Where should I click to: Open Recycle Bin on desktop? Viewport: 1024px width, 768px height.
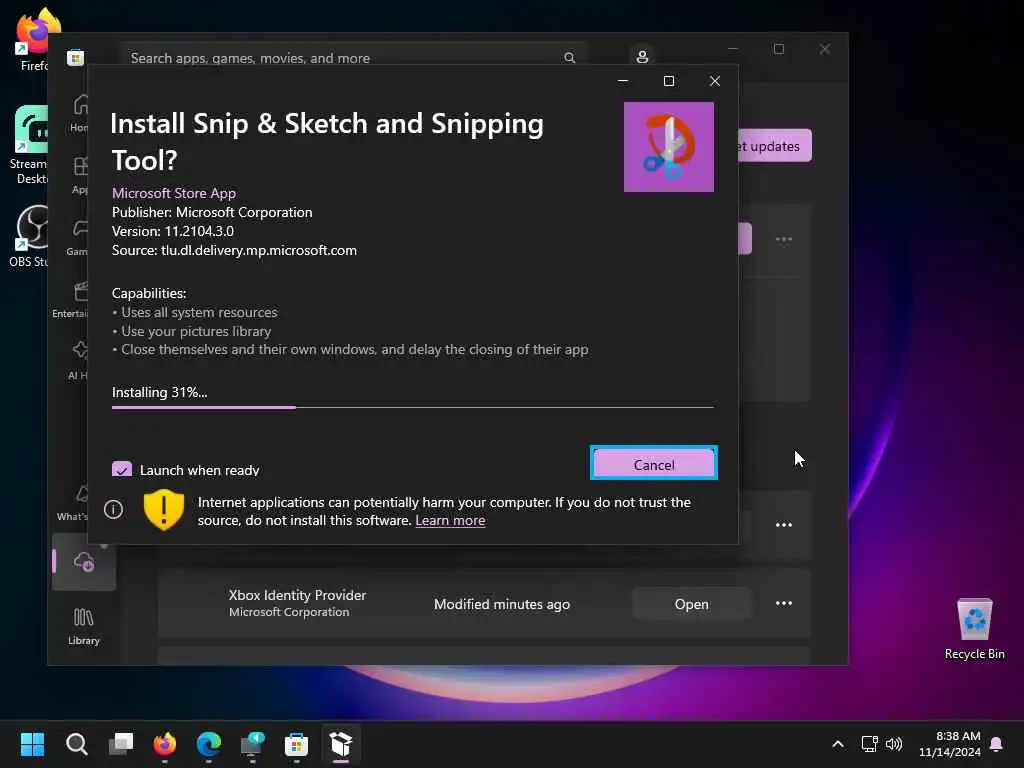[974, 630]
